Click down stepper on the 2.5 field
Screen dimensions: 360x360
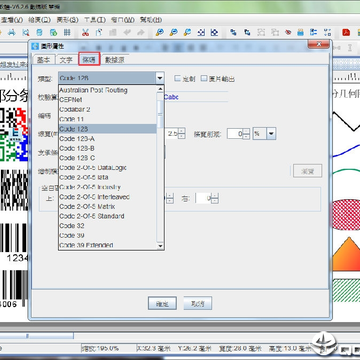coord(181,137)
